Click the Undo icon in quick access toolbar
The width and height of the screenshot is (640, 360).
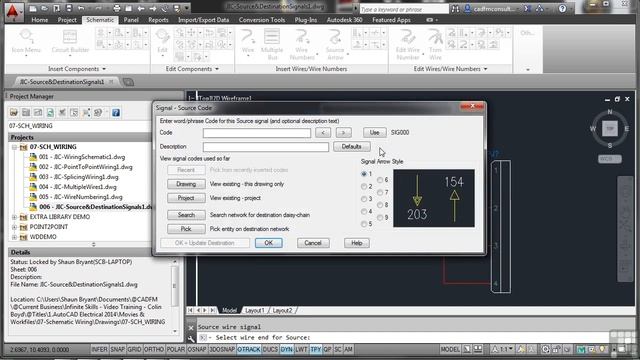coord(81,8)
